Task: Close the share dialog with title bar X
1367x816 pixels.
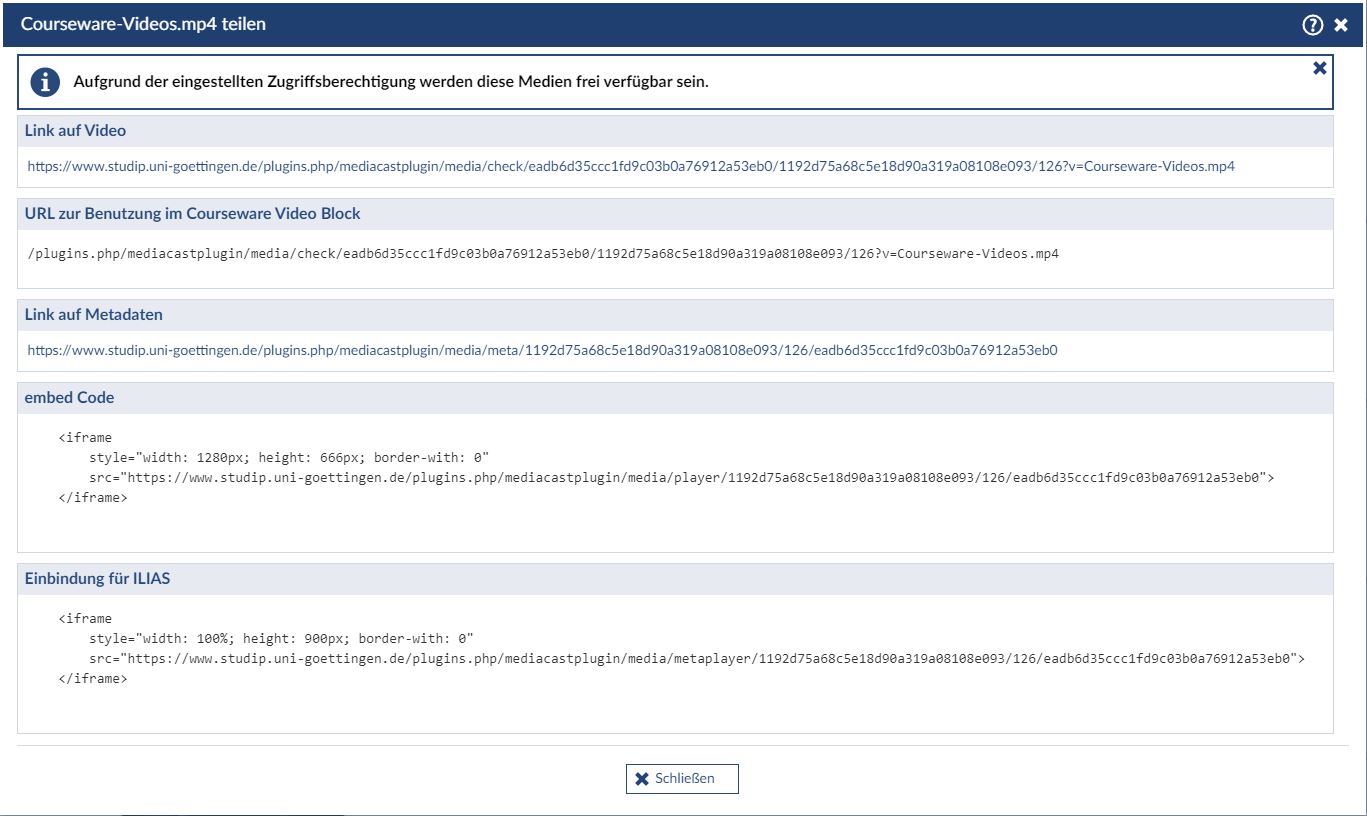Action: [x=1341, y=25]
